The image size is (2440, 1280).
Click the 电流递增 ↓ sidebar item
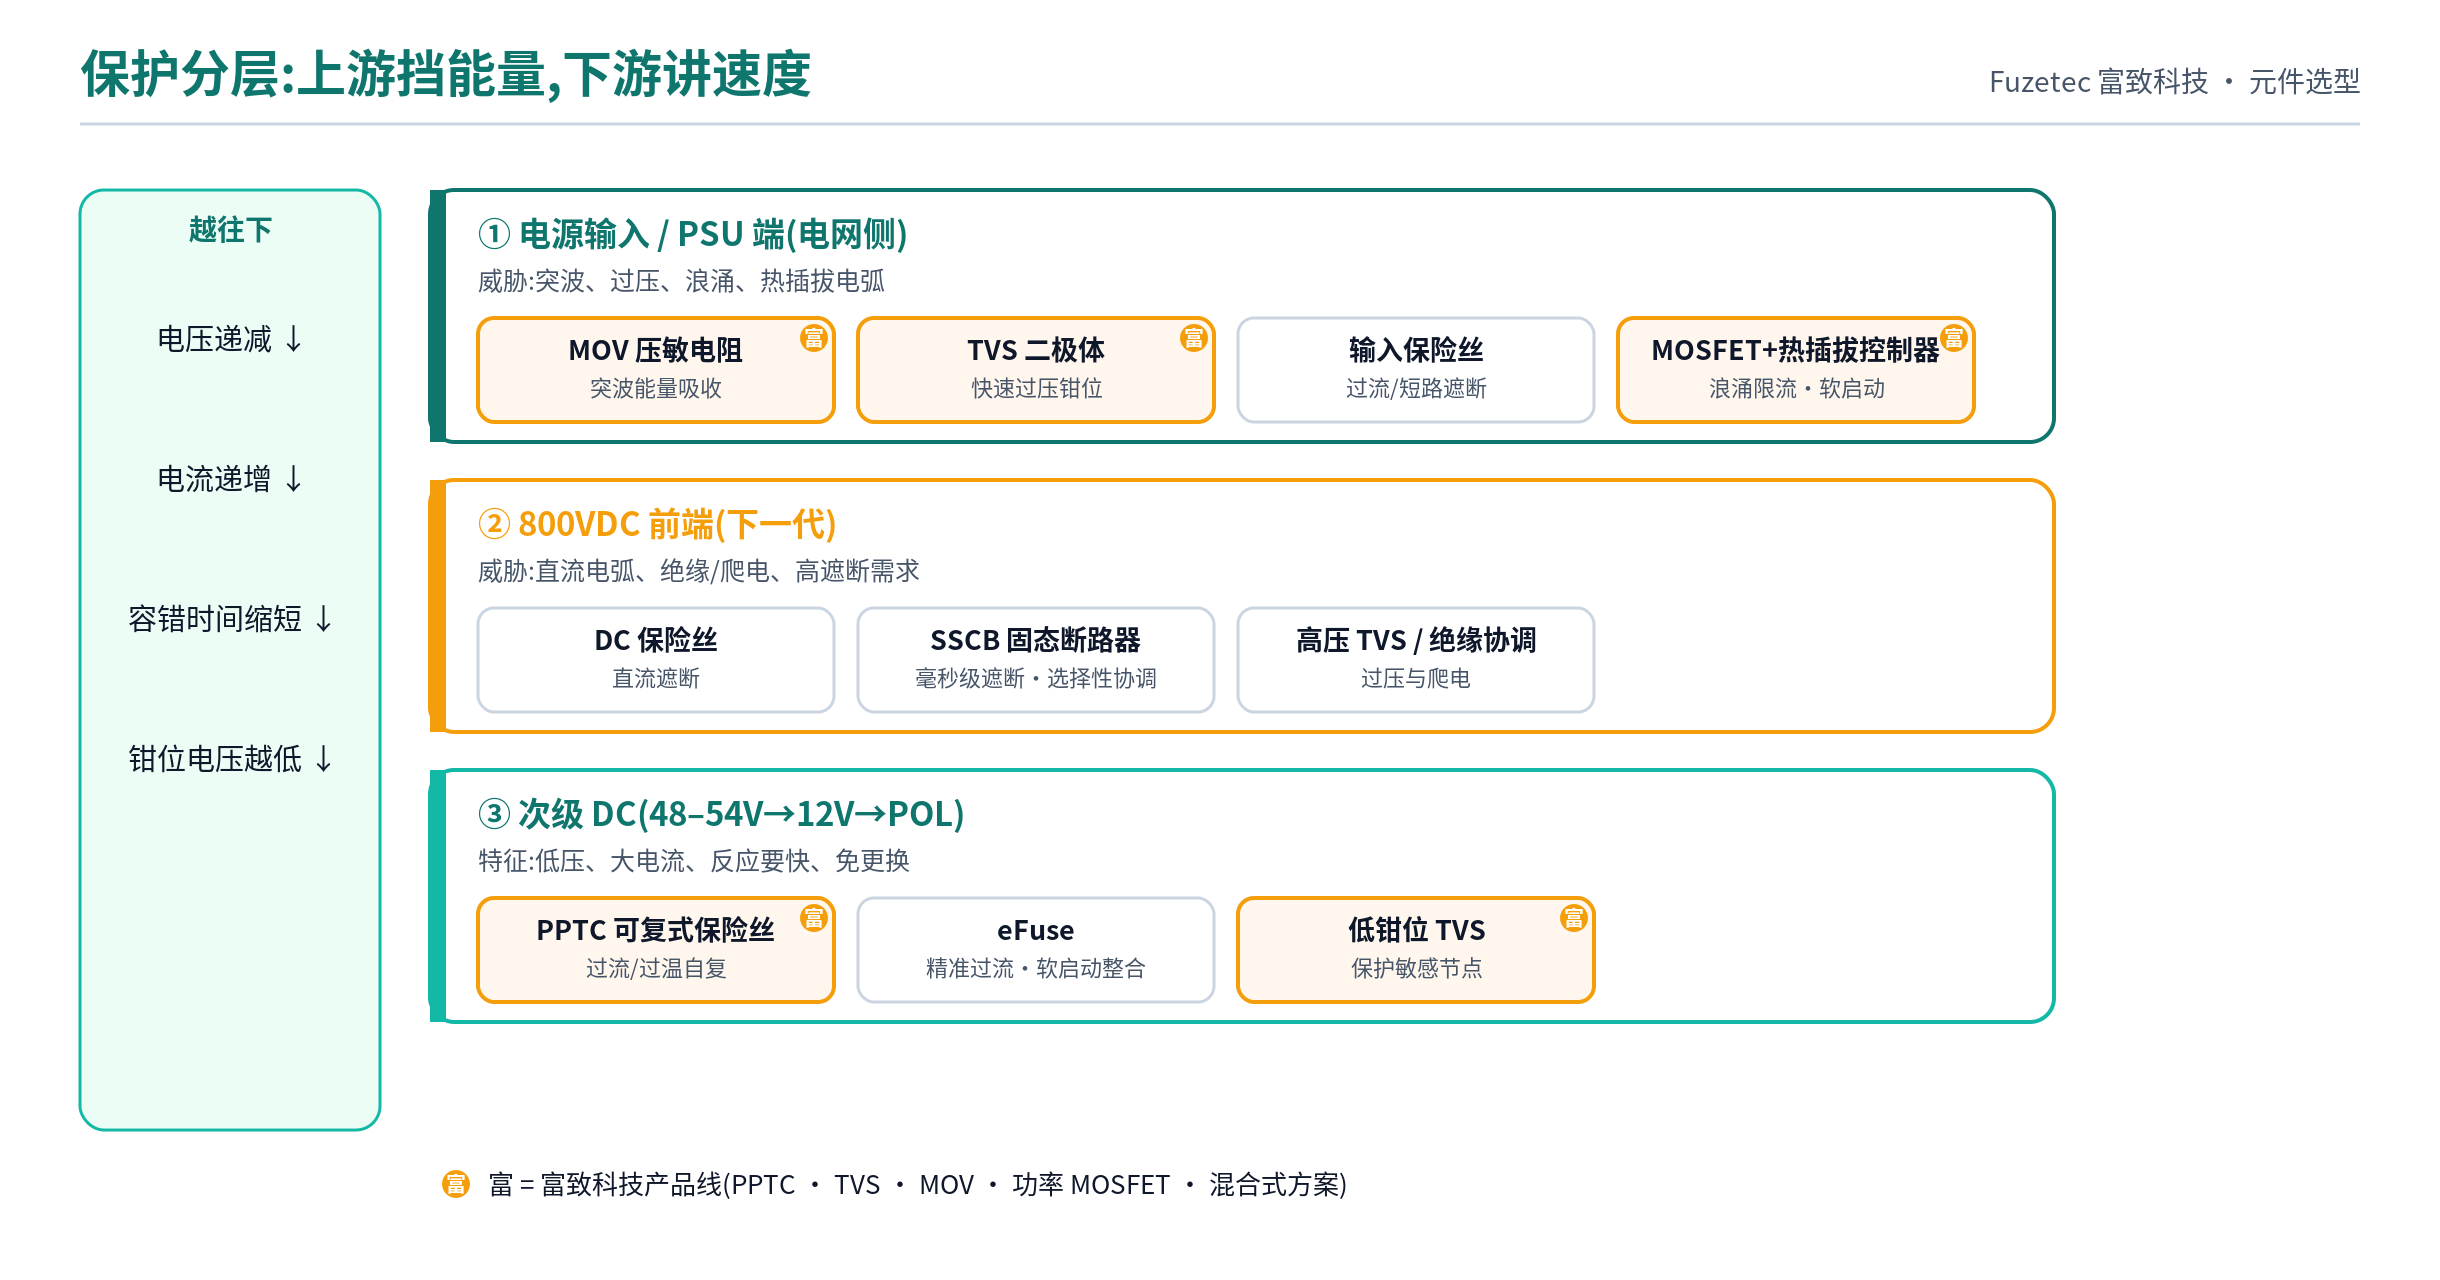click(x=230, y=479)
